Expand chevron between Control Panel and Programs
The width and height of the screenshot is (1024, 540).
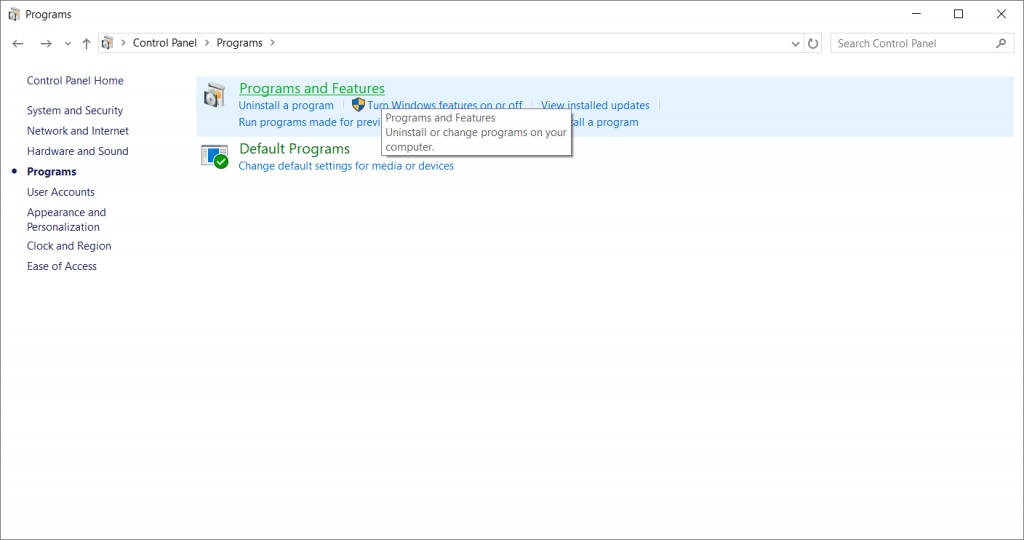[207, 43]
